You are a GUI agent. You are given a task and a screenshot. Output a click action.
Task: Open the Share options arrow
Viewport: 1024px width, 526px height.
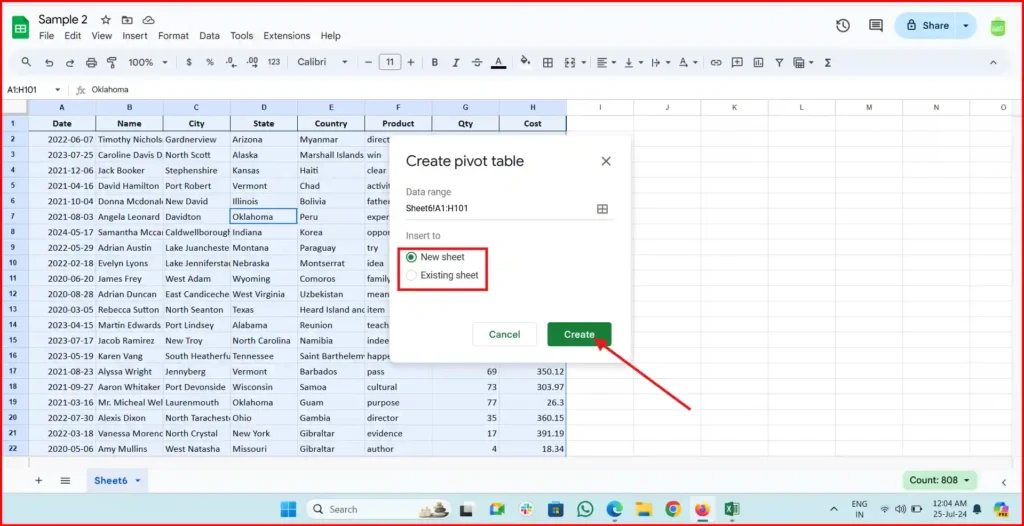(966, 25)
